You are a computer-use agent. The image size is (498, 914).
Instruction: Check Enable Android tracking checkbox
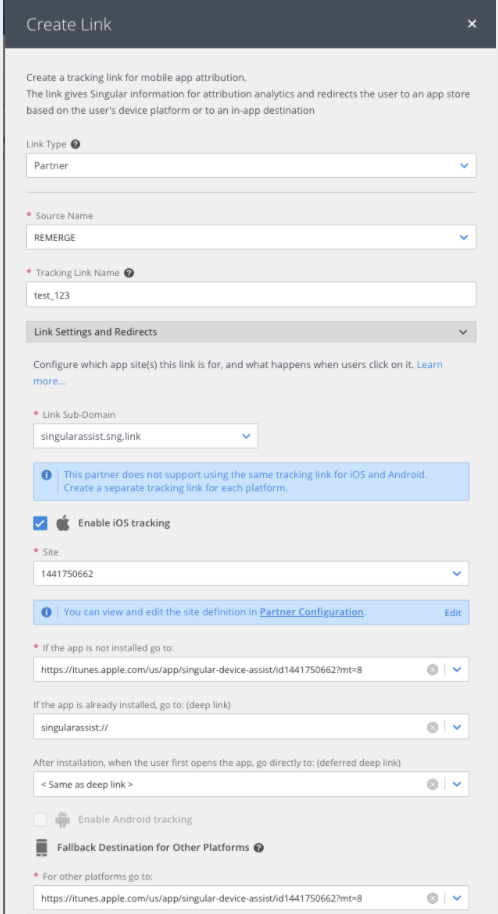coord(40,820)
